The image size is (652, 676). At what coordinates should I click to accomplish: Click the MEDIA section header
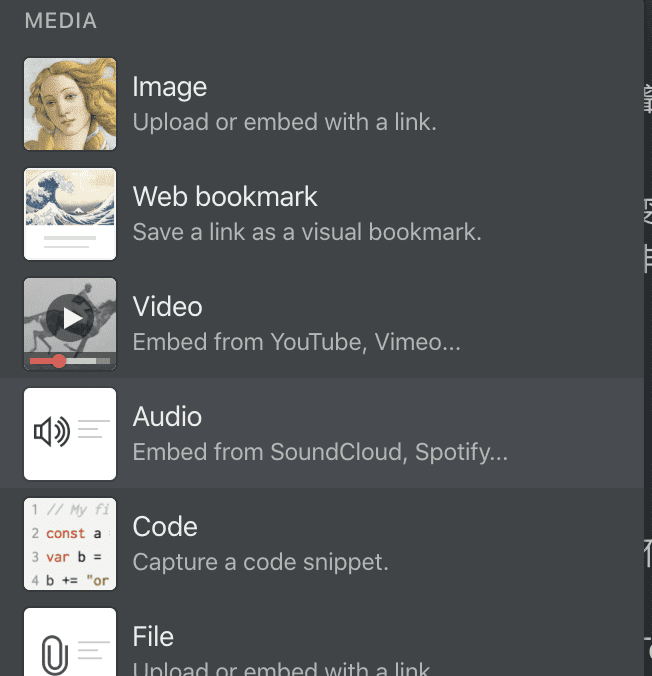pyautogui.click(x=61, y=21)
